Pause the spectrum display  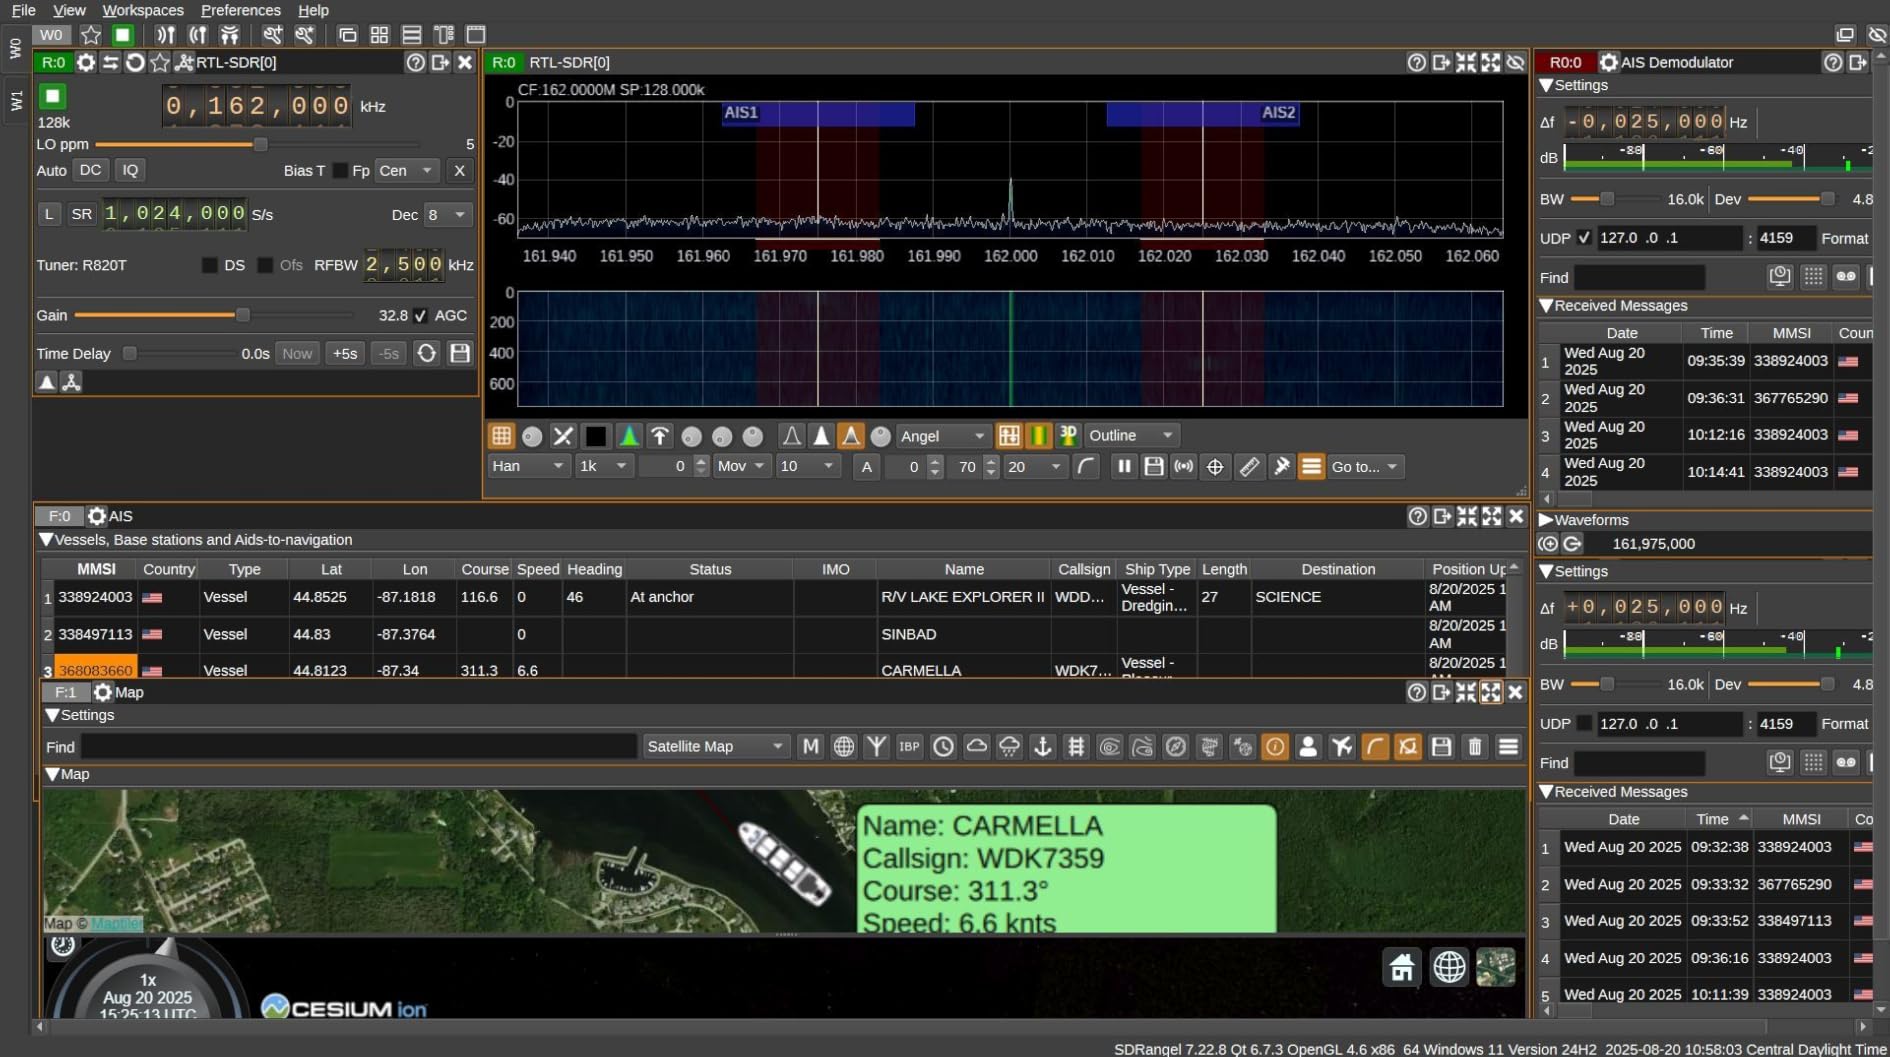pos(1124,467)
